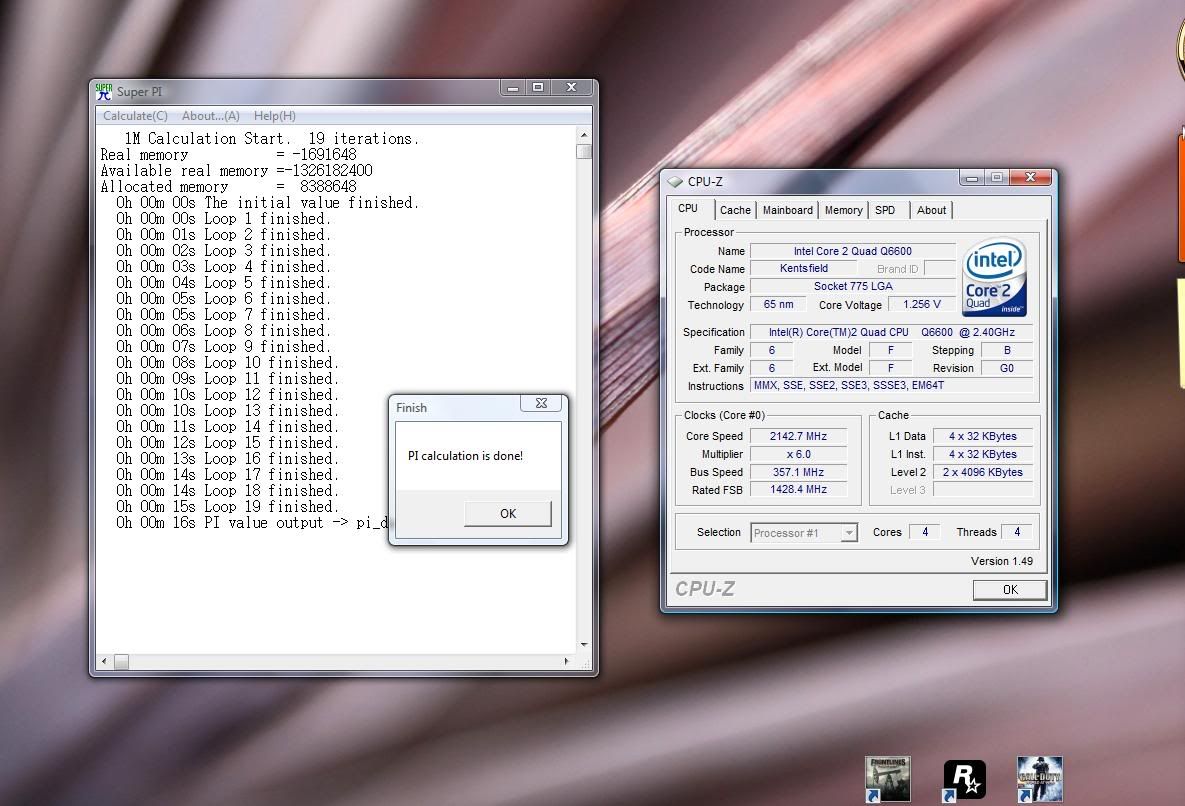
Task: Click the Version 1.49 label in CPU-Z
Action: pos(1001,560)
